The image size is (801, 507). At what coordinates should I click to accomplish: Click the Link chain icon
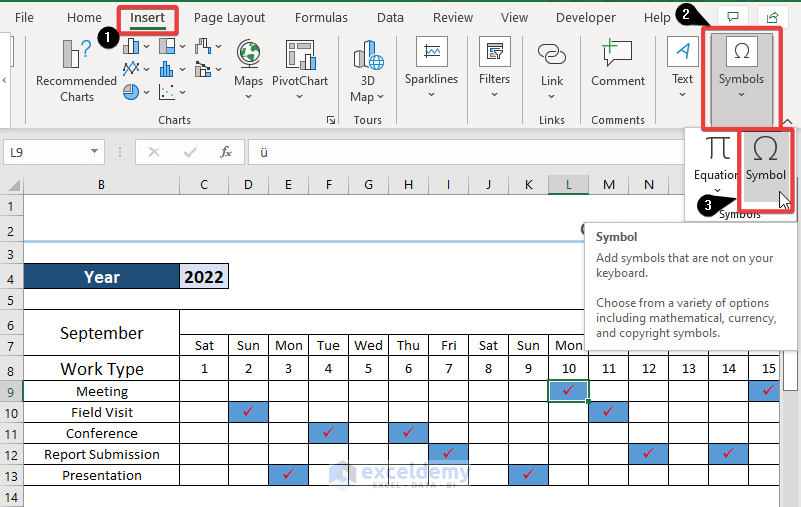click(552, 54)
